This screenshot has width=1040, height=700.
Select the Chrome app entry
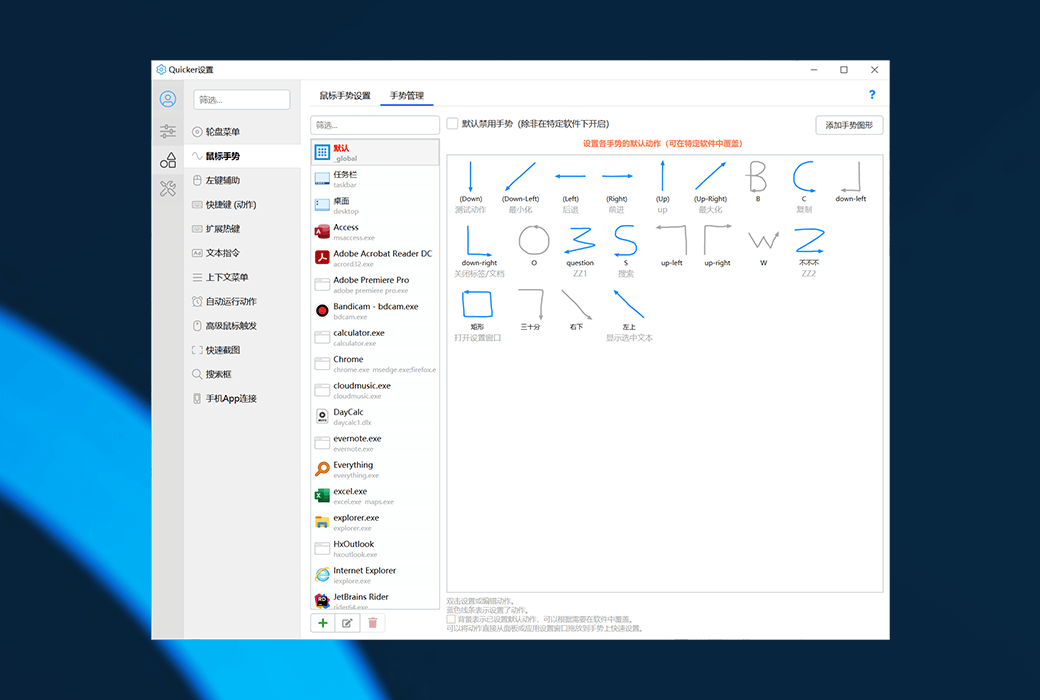375,364
